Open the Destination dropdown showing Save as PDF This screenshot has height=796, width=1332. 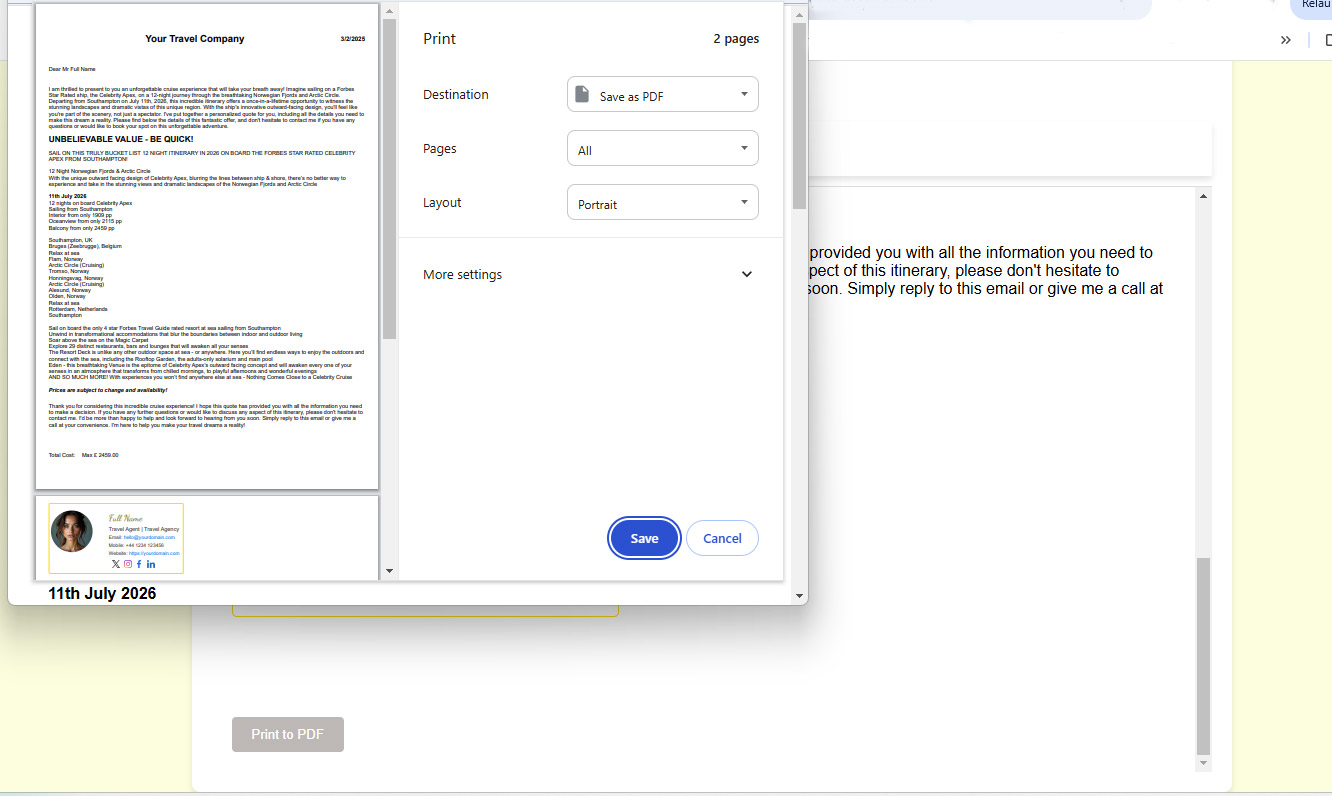pyautogui.click(x=663, y=94)
